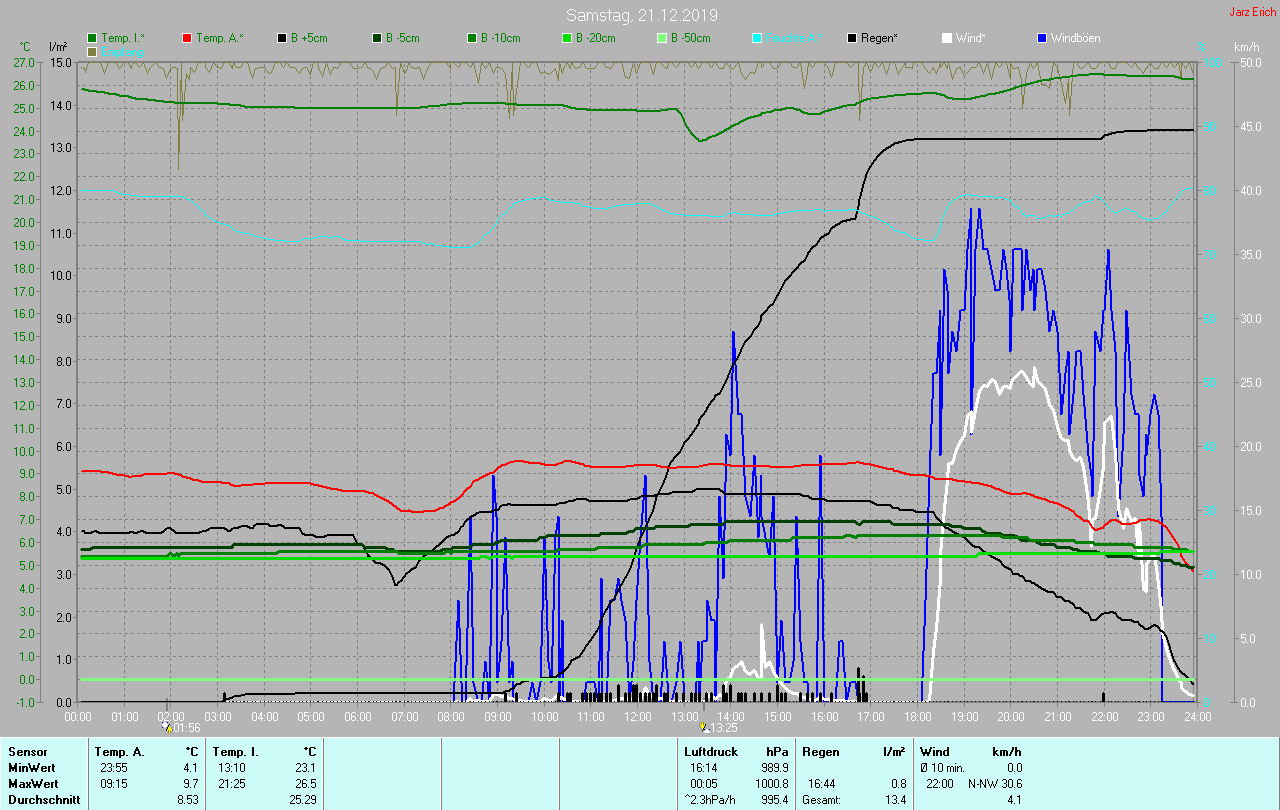Click the "Temp. A.*" legend label

(219, 38)
